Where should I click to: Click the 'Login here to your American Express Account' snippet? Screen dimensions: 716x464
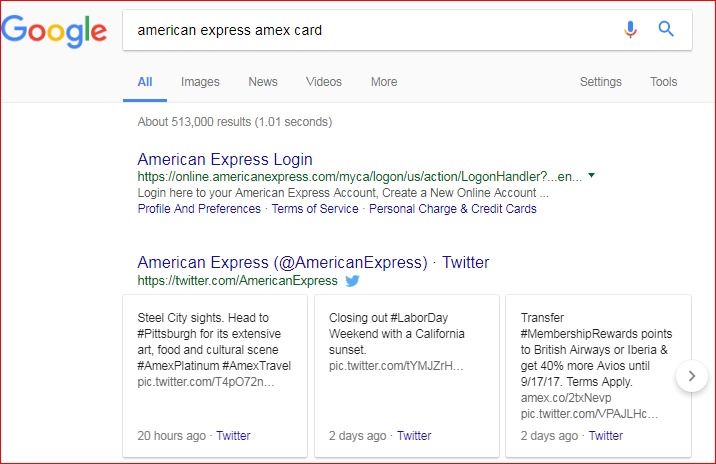[343, 193]
